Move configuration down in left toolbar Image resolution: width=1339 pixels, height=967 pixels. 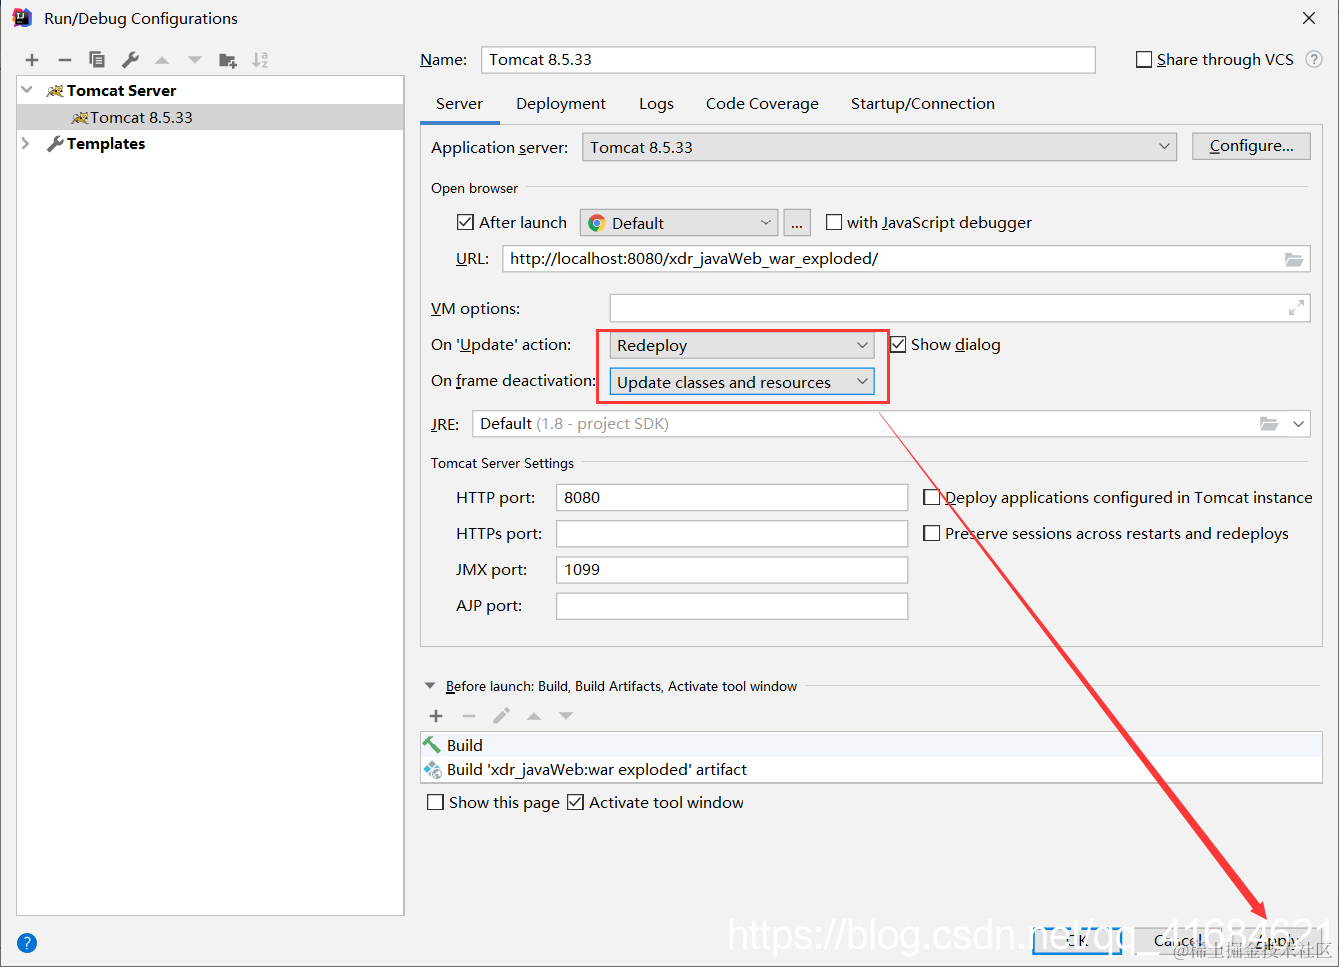195,60
